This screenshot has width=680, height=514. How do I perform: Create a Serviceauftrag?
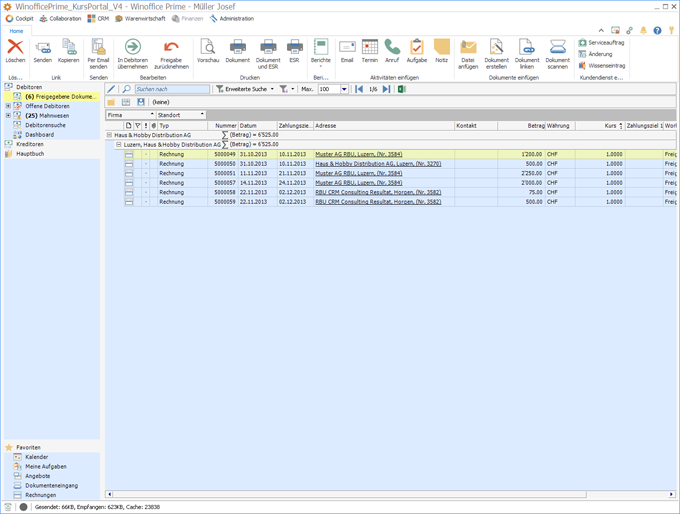(x=602, y=43)
